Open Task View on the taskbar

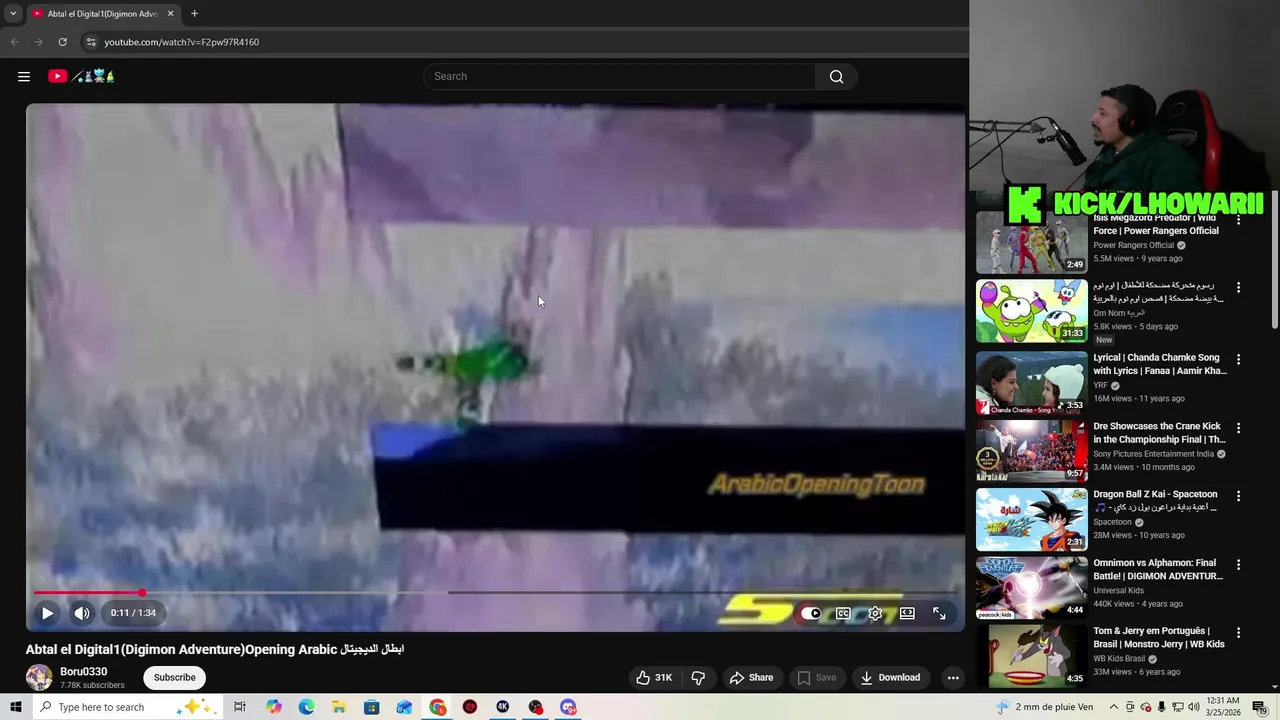240,707
